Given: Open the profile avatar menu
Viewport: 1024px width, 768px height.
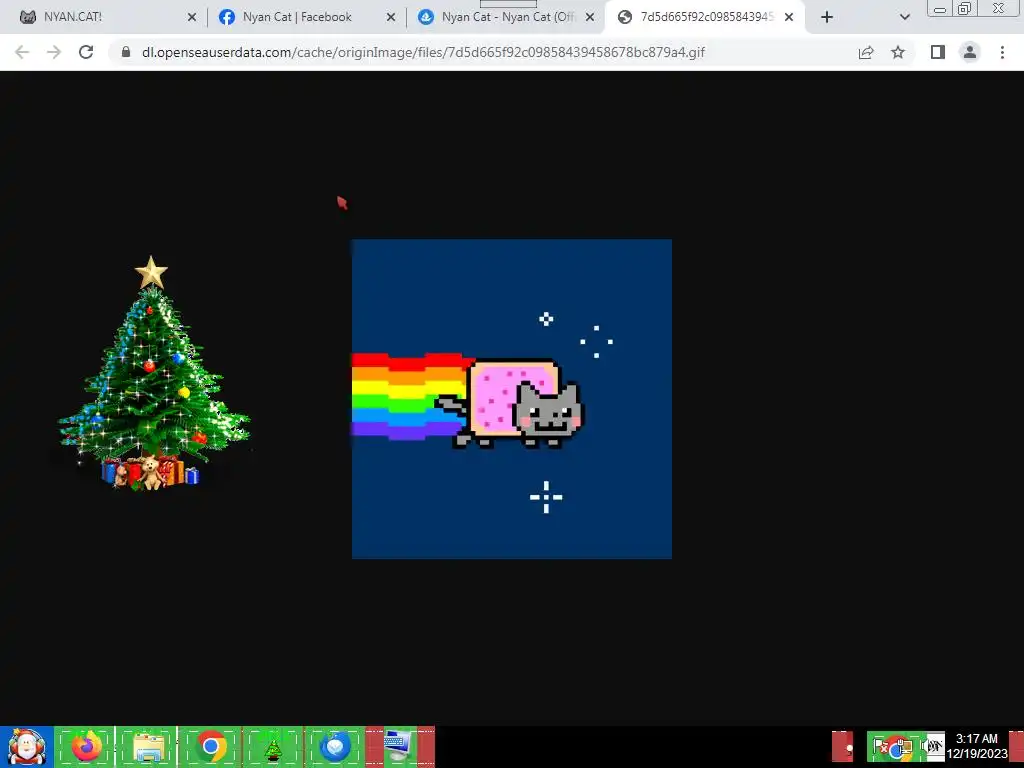Looking at the screenshot, I should [970, 52].
